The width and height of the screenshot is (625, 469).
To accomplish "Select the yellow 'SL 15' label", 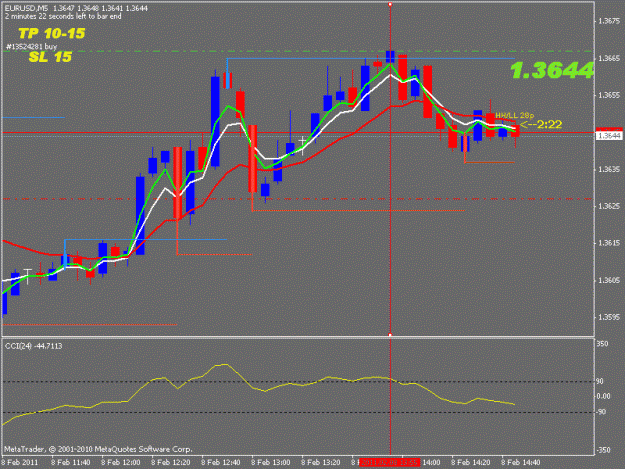I will 50,57.
